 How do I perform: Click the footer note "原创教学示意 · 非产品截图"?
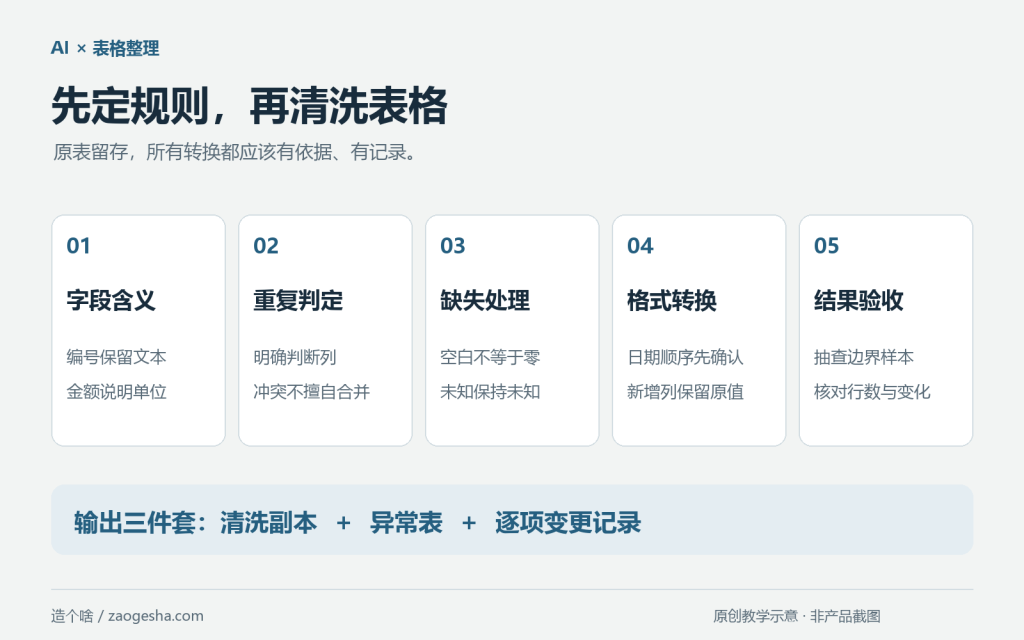(x=797, y=616)
